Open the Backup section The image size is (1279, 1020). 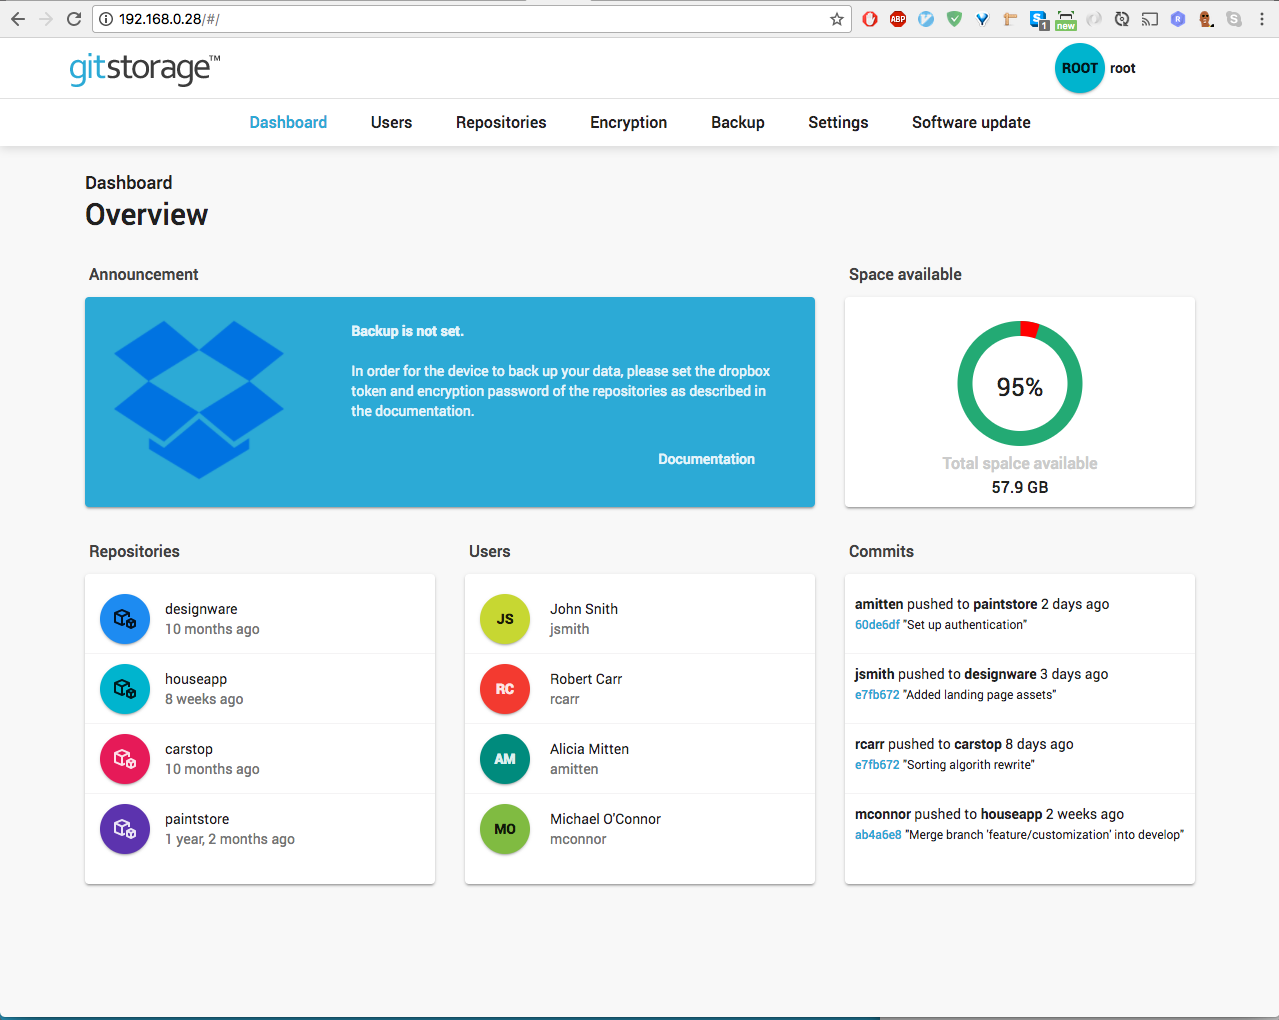(x=737, y=122)
